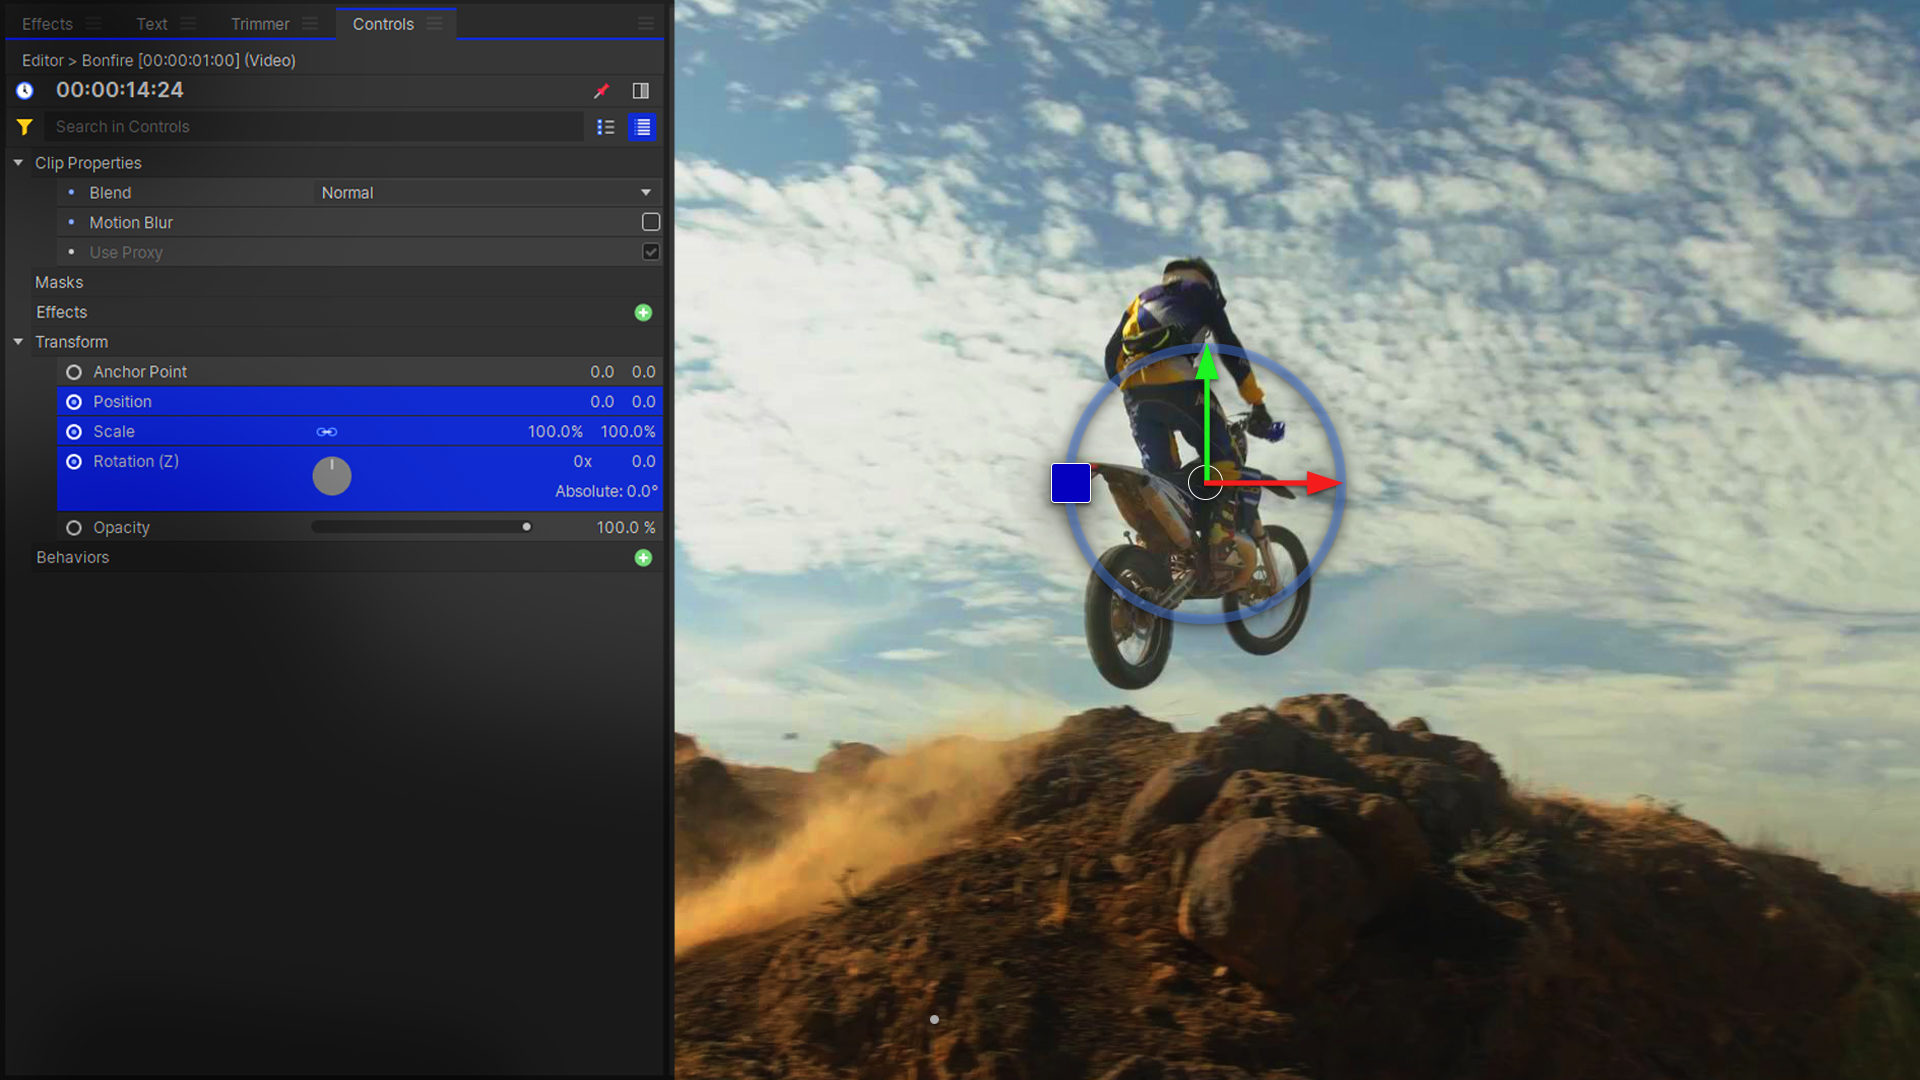Switch to the compact list view icon
This screenshot has width=1920, height=1080.
click(606, 127)
